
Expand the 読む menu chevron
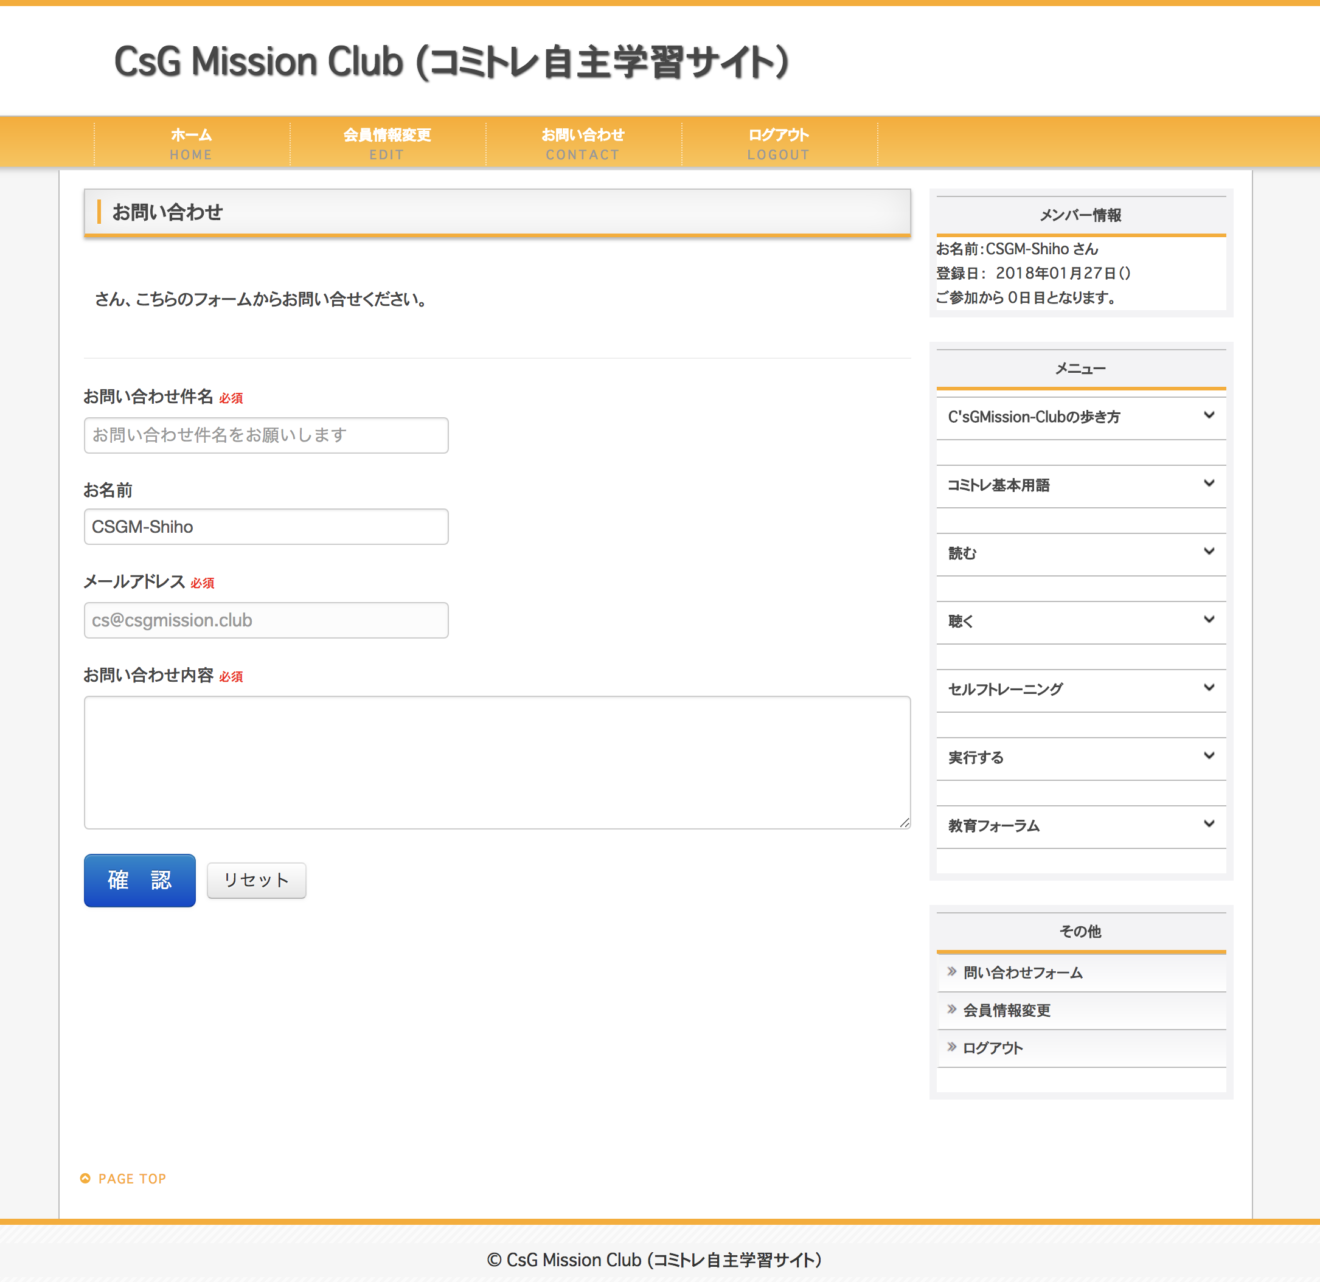pyautogui.click(x=1209, y=551)
